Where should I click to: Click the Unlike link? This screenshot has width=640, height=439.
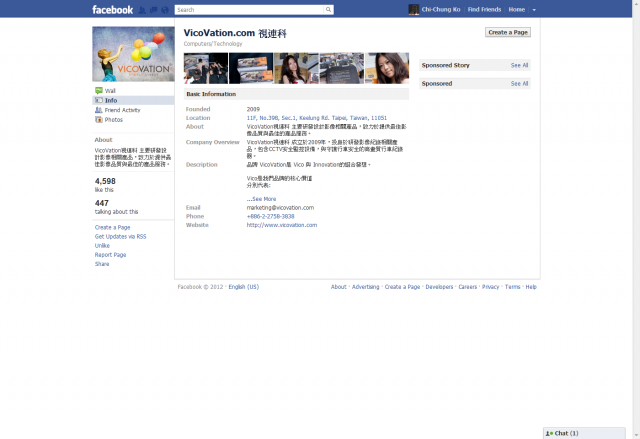[102, 246]
